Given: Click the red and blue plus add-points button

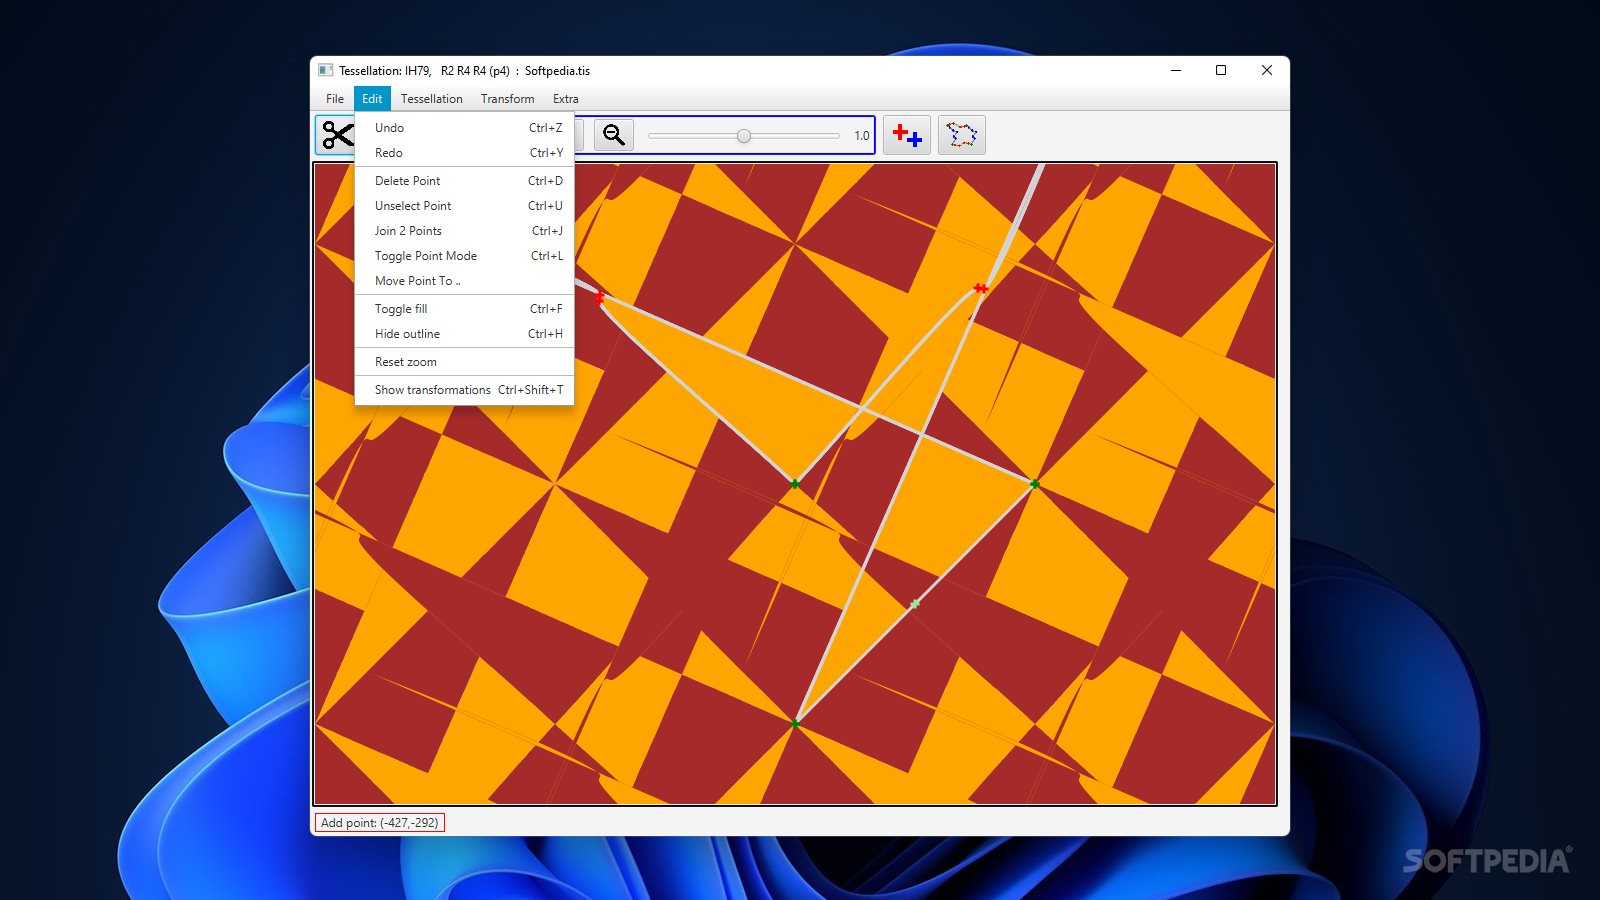Looking at the screenshot, I should coord(907,135).
